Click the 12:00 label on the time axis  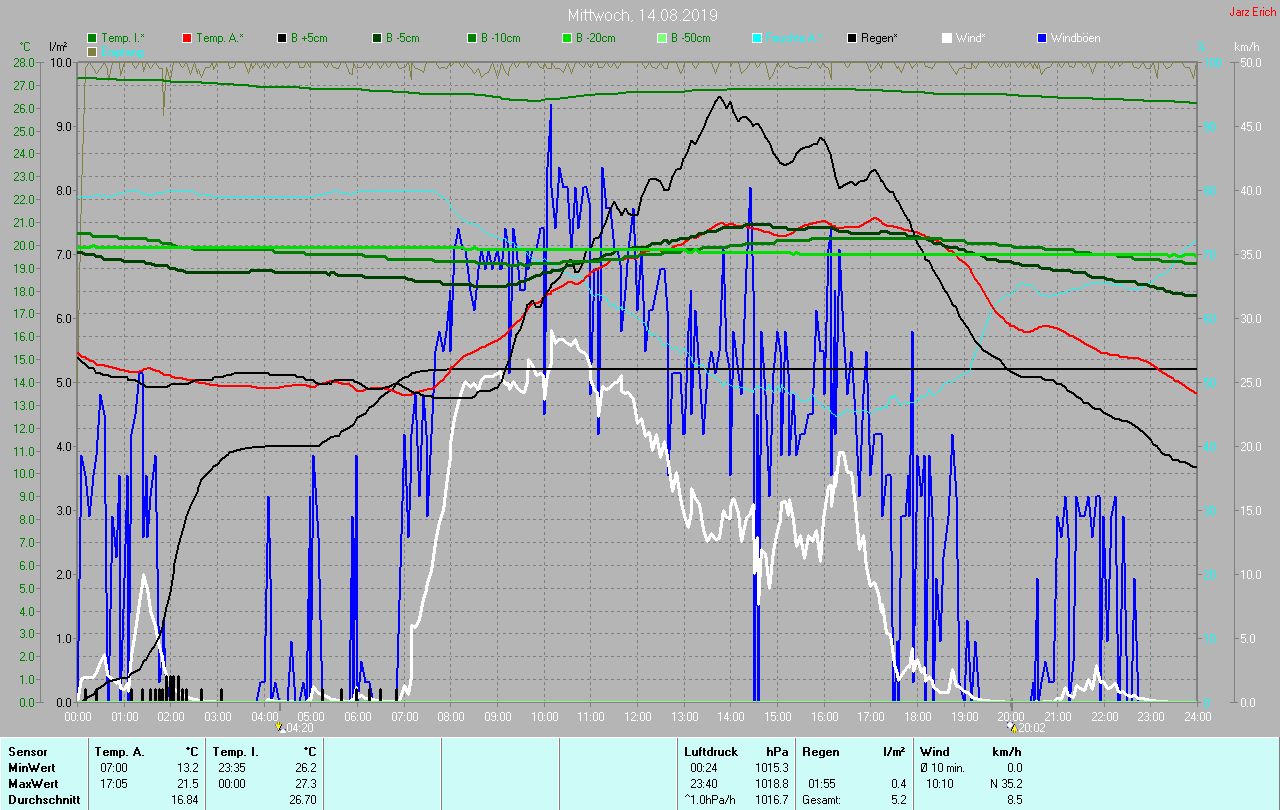[x=638, y=717]
